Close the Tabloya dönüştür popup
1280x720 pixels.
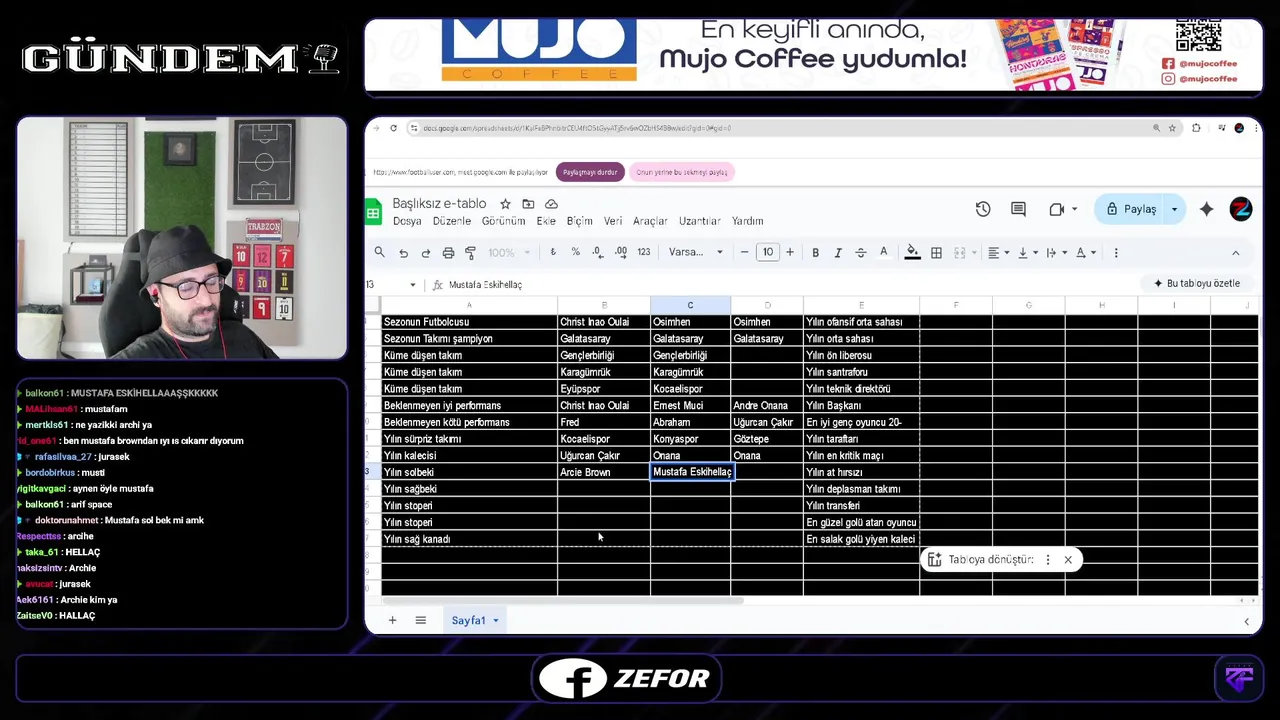point(1068,560)
